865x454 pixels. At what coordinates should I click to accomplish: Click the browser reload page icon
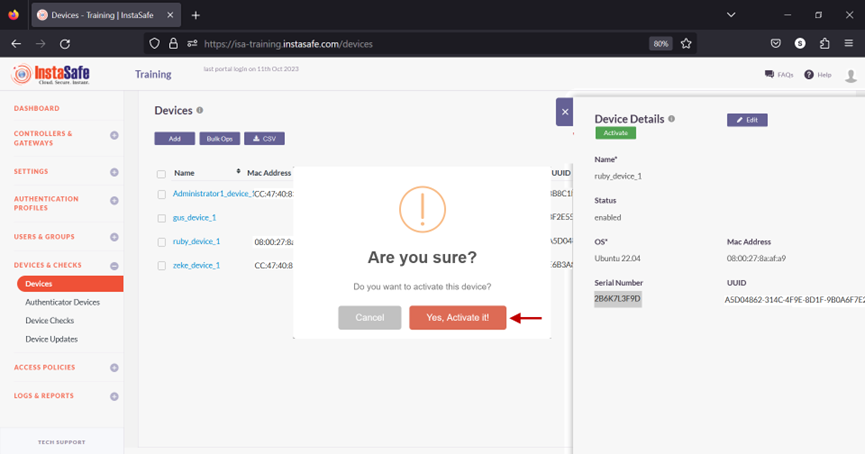pos(65,44)
